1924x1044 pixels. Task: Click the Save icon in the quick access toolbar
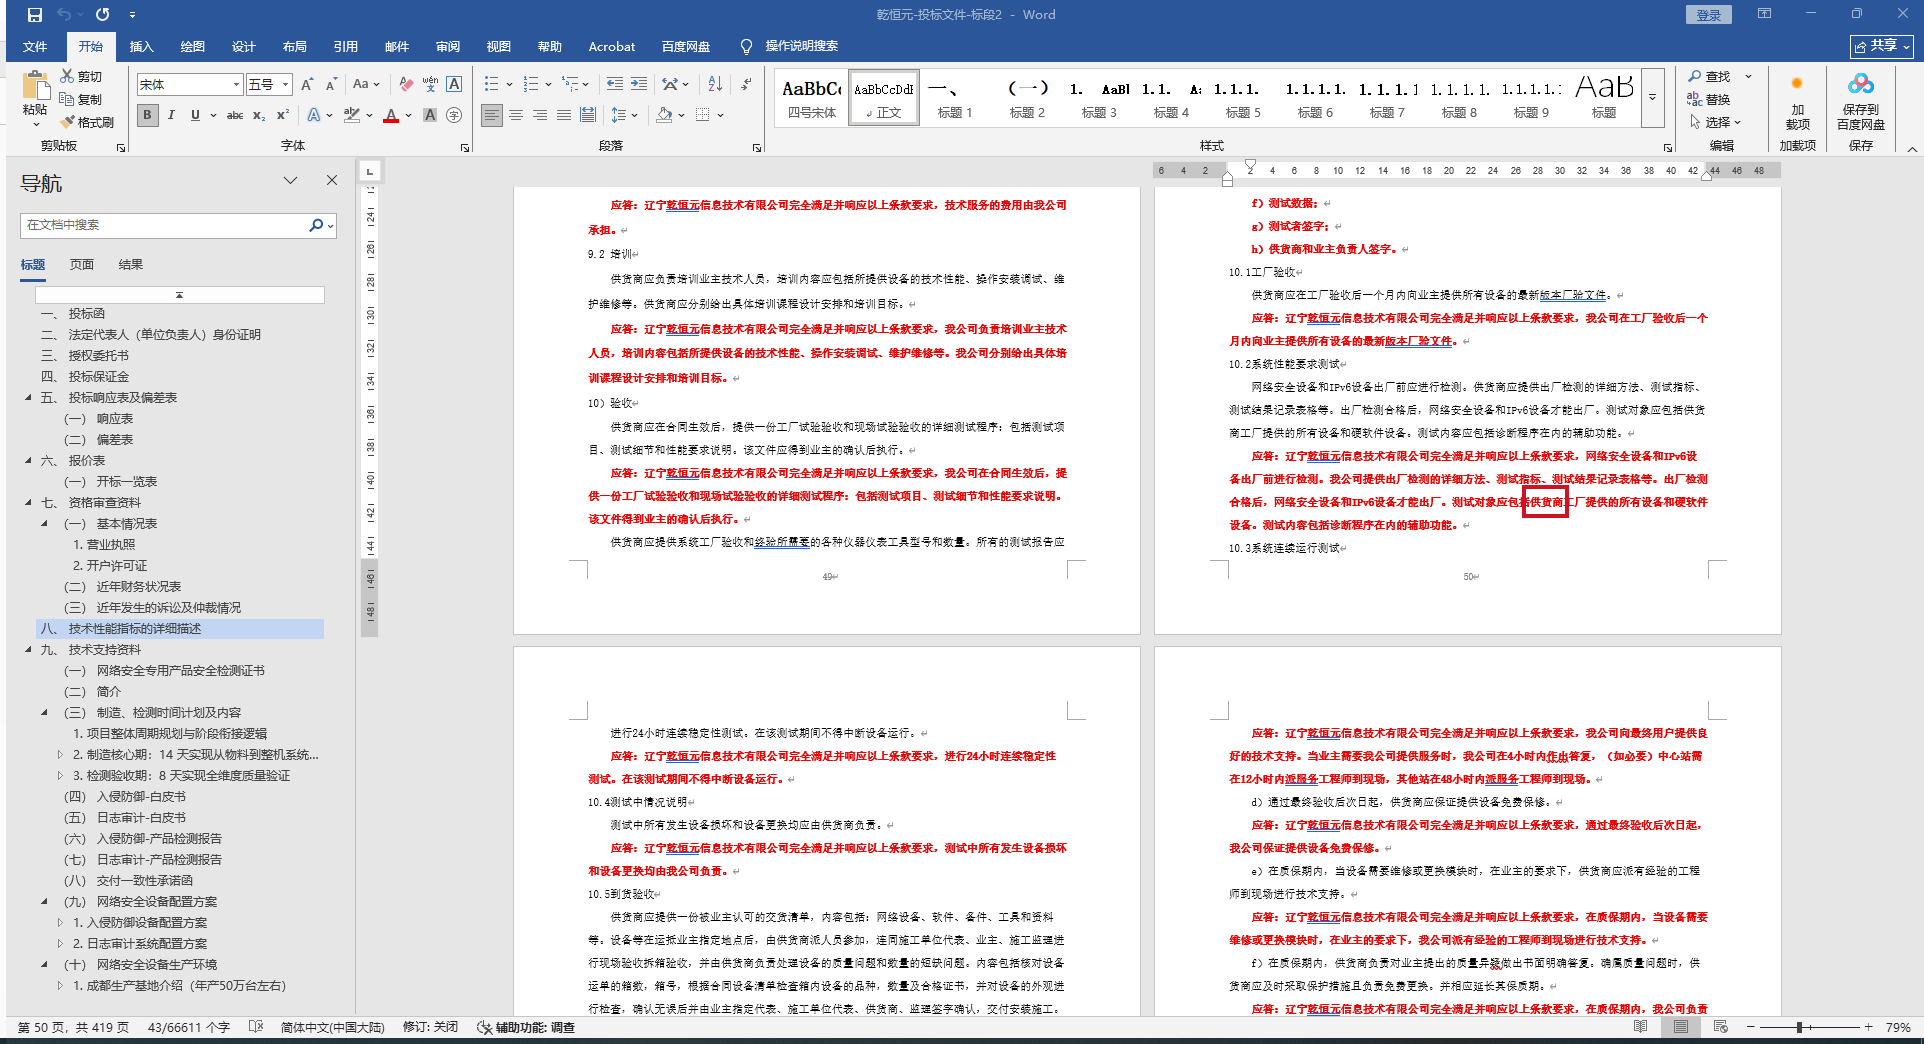pyautogui.click(x=35, y=15)
